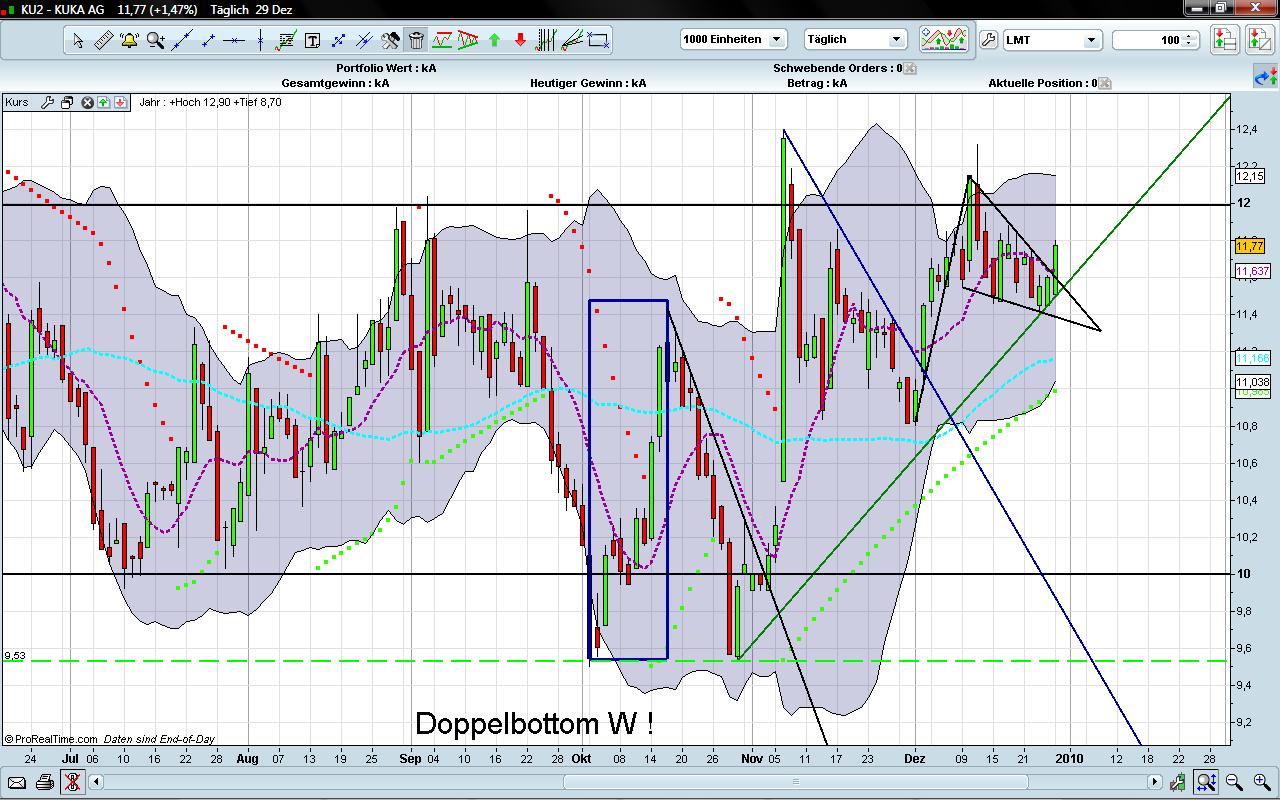Open the chart annotation indicator tool
Screen dimensions: 1280x800
pyautogui.click(x=286, y=40)
